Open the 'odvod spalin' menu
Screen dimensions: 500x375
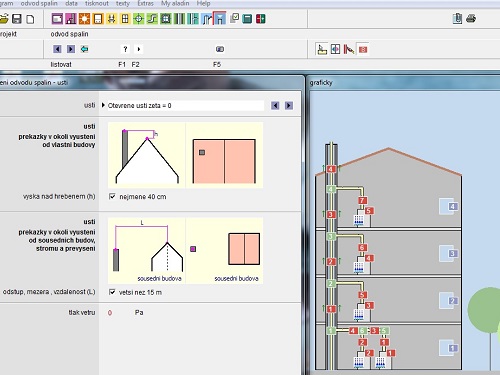click(x=39, y=3)
